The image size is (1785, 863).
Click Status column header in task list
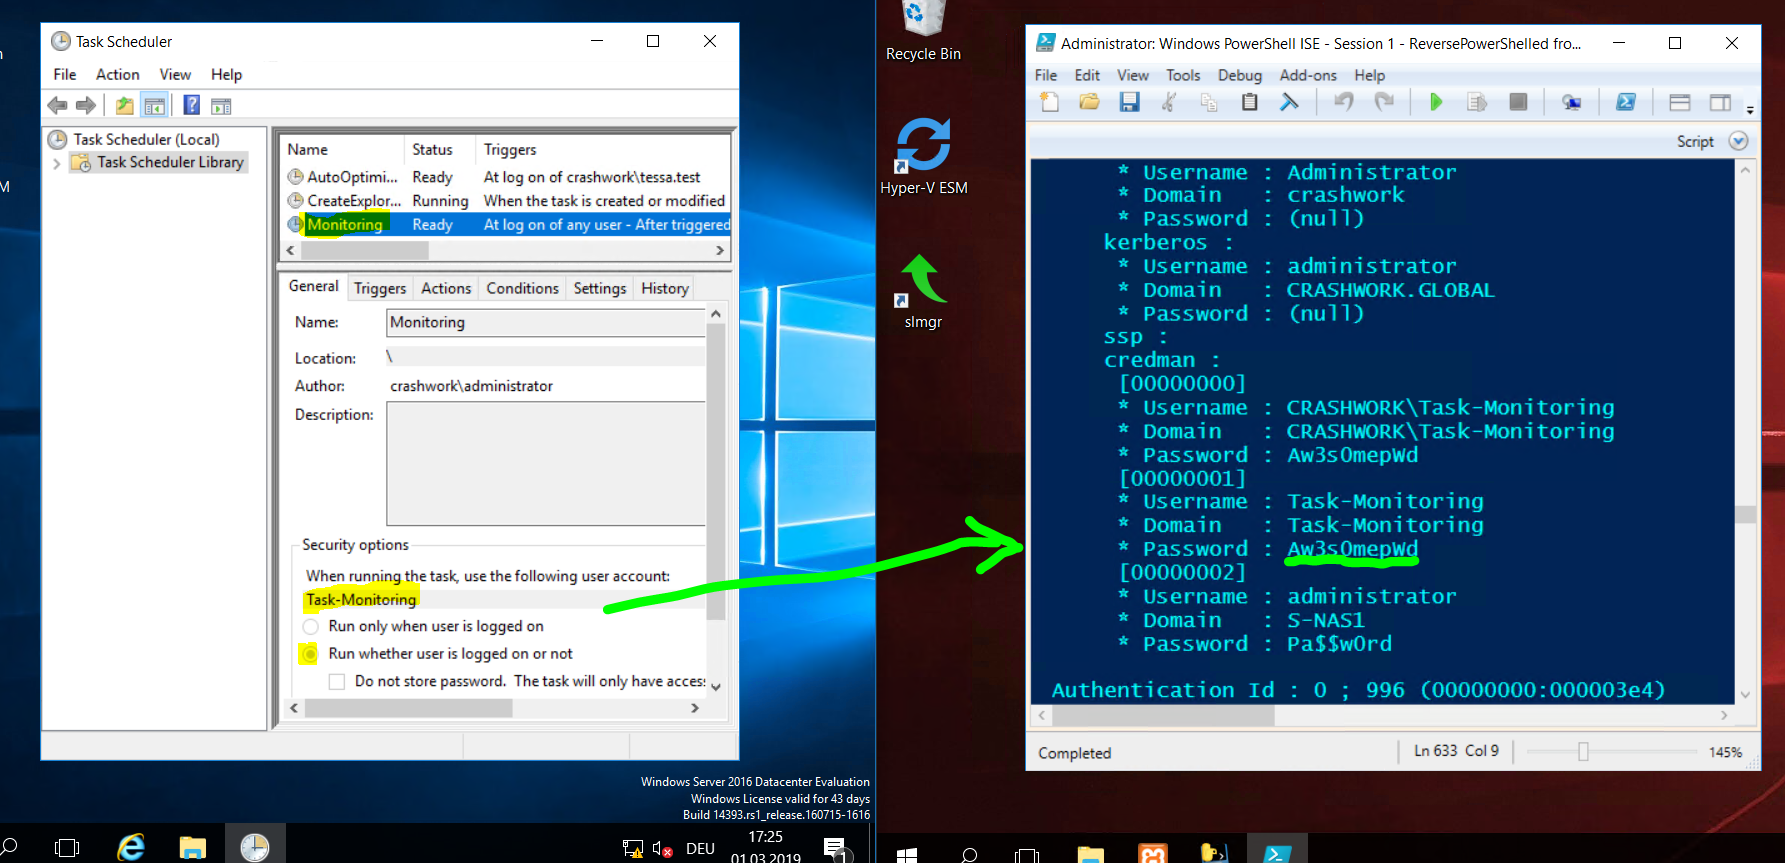[439, 149]
